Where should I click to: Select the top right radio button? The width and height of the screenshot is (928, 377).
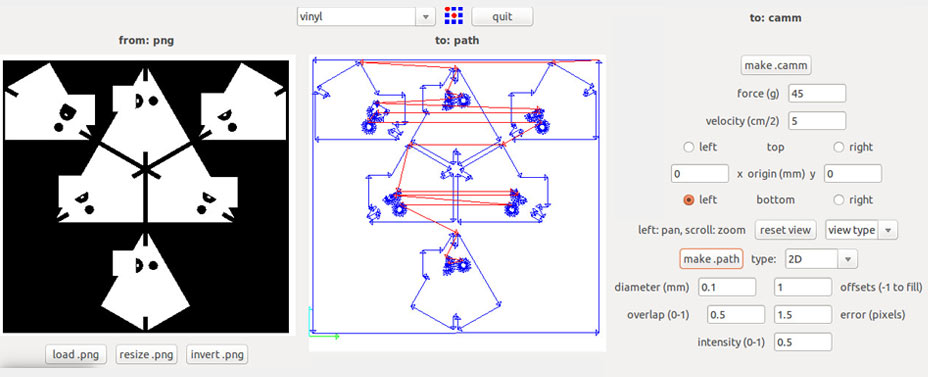[x=839, y=147]
